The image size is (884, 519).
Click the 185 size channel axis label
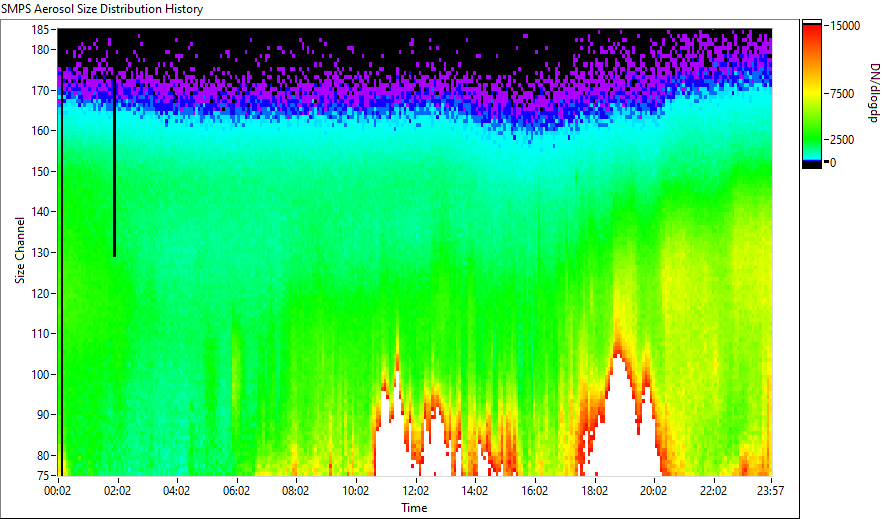pos(39,30)
